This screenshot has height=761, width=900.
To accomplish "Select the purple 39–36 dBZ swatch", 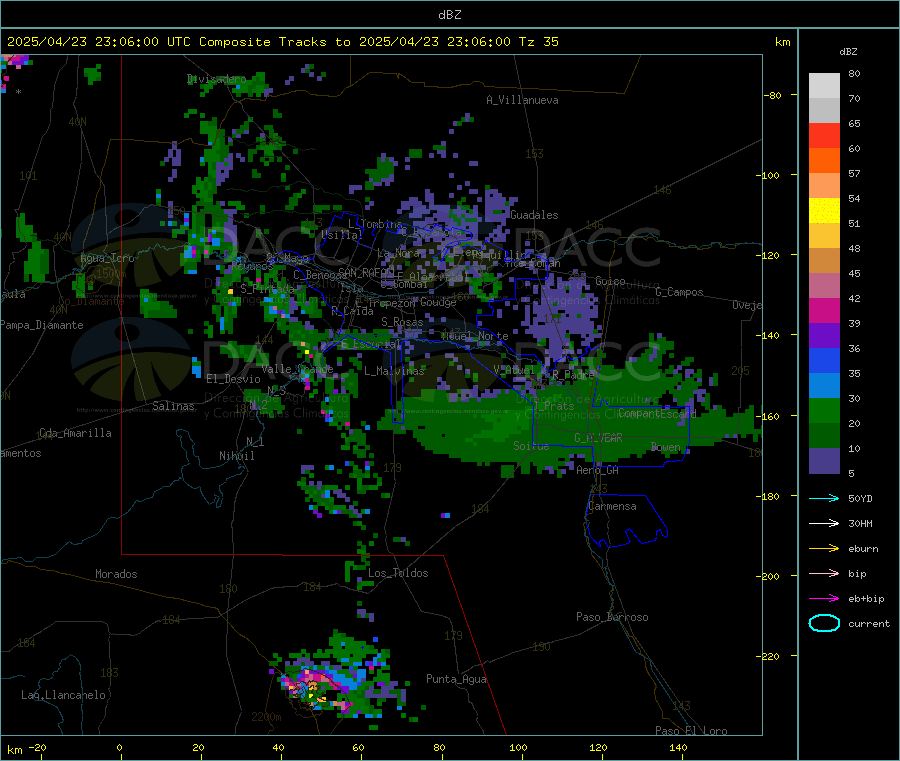I will click(x=824, y=336).
